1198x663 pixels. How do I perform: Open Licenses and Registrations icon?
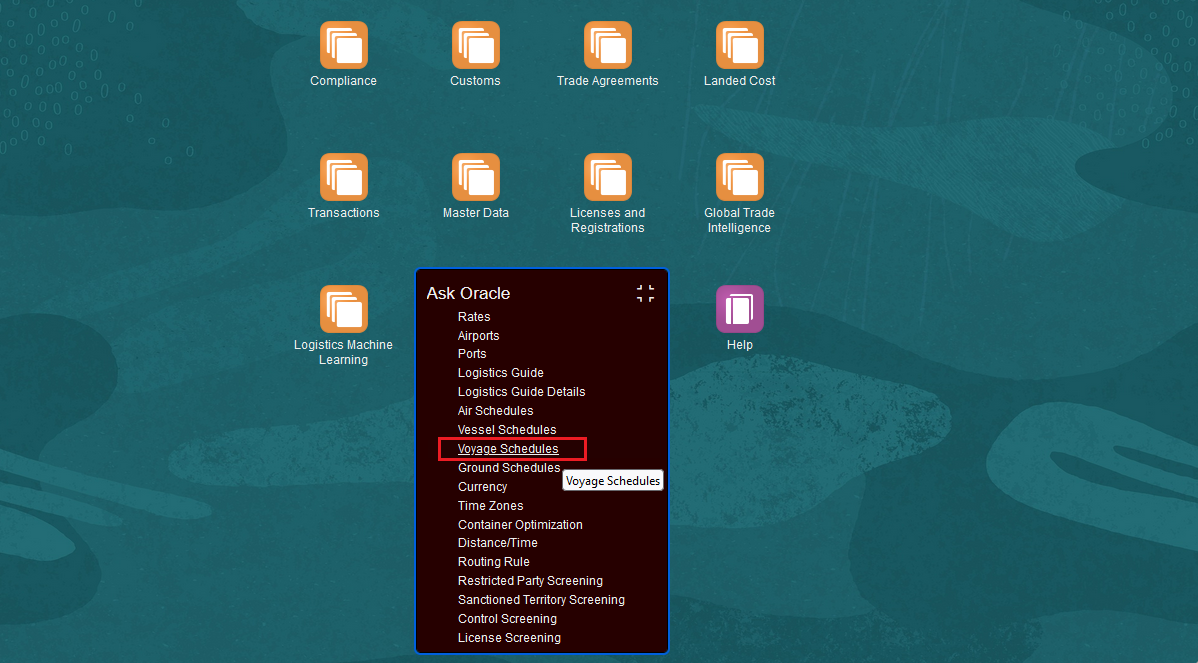[x=607, y=177]
